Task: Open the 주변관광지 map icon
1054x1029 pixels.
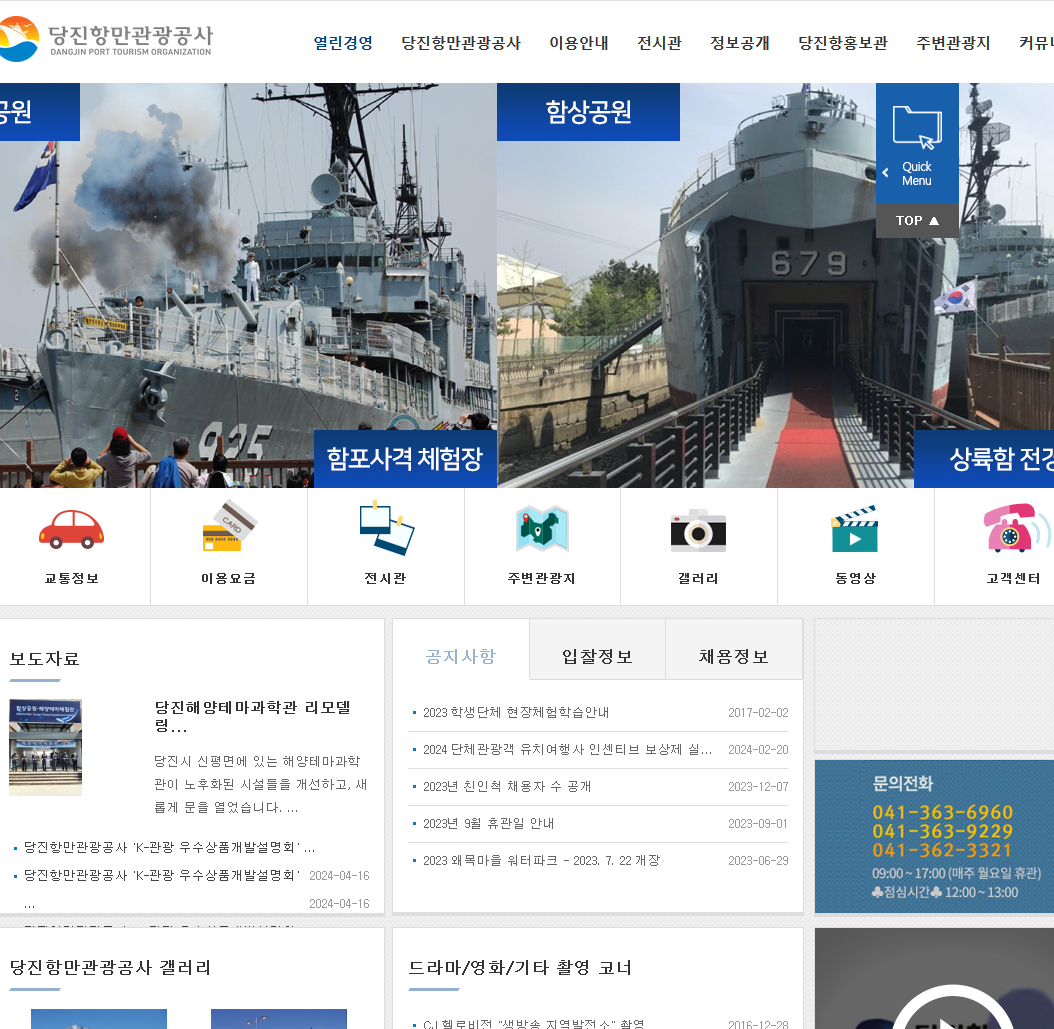Action: (x=542, y=528)
